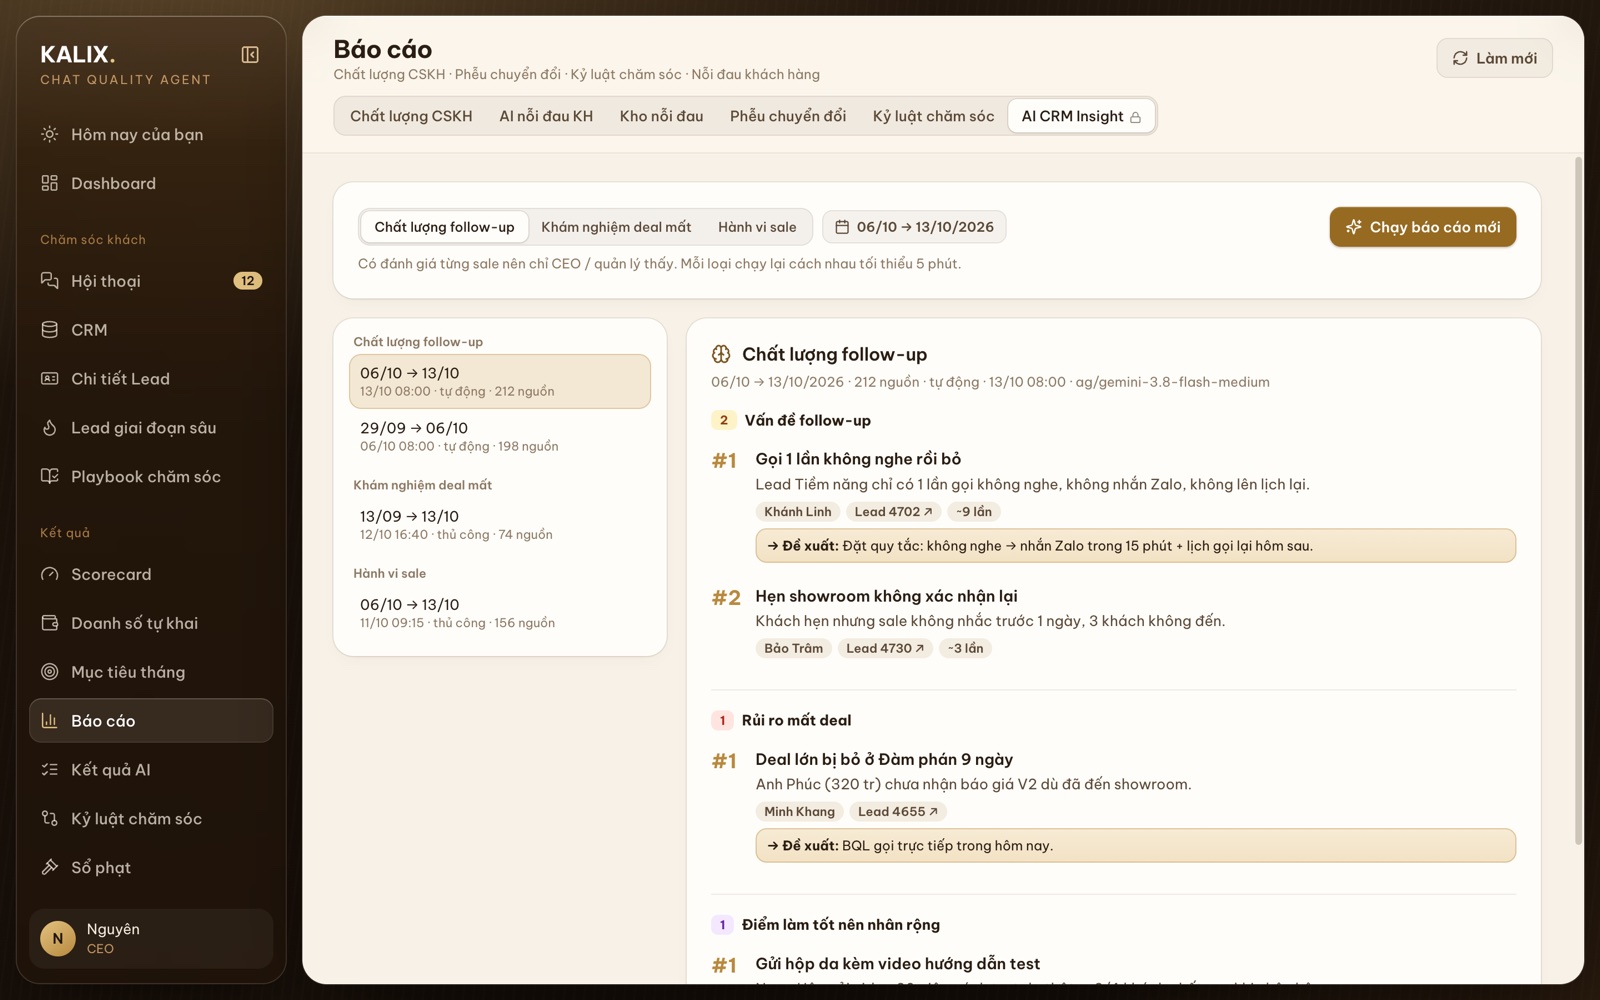This screenshot has width=1600, height=1000.
Task: Click the Minh Khang tag
Action: 800,812
